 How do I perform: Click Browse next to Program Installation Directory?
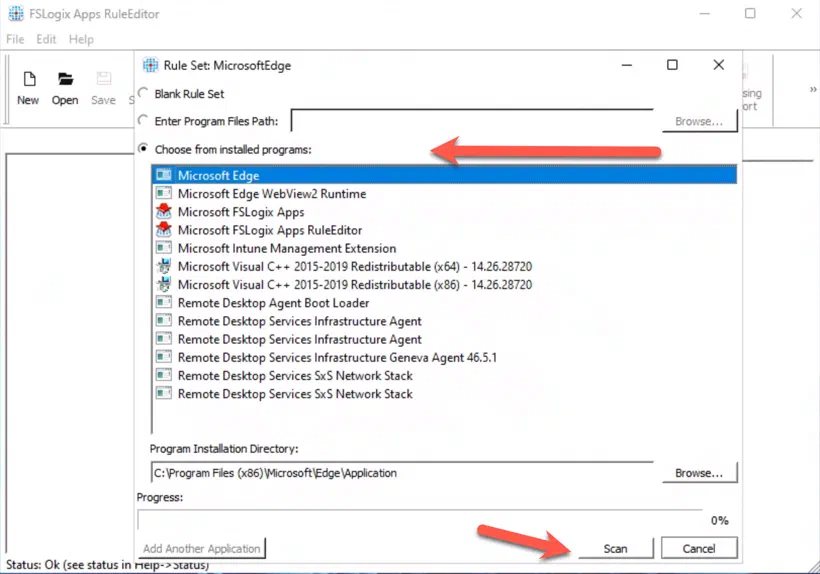click(699, 473)
